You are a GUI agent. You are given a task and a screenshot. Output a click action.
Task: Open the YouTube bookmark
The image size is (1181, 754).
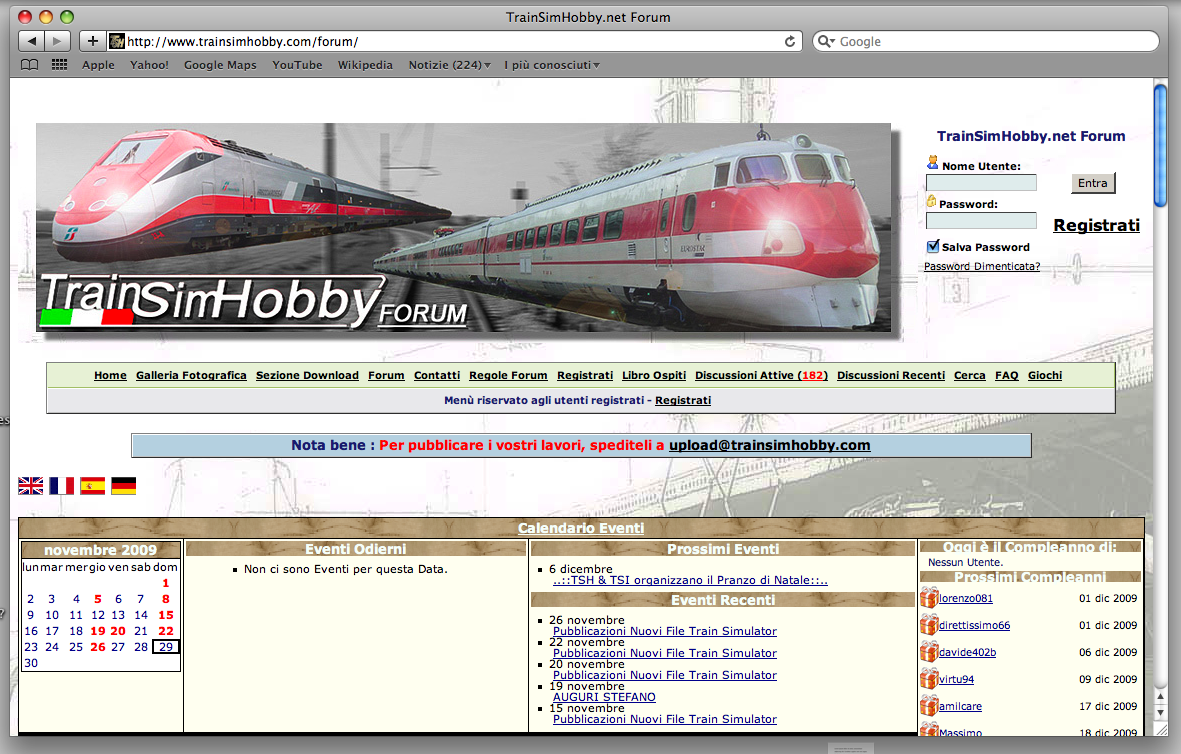(297, 65)
